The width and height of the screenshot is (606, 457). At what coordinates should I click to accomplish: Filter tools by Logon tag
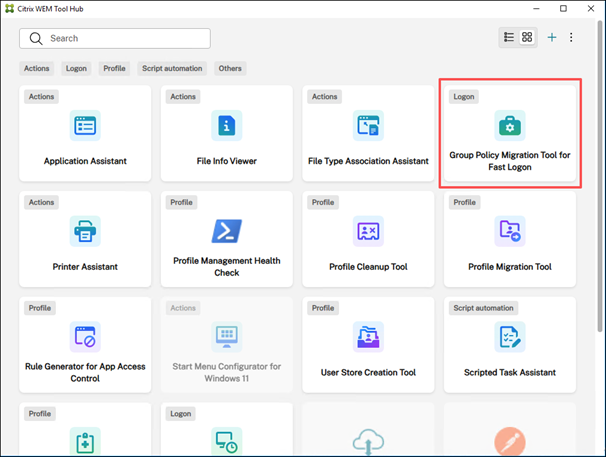tap(77, 69)
